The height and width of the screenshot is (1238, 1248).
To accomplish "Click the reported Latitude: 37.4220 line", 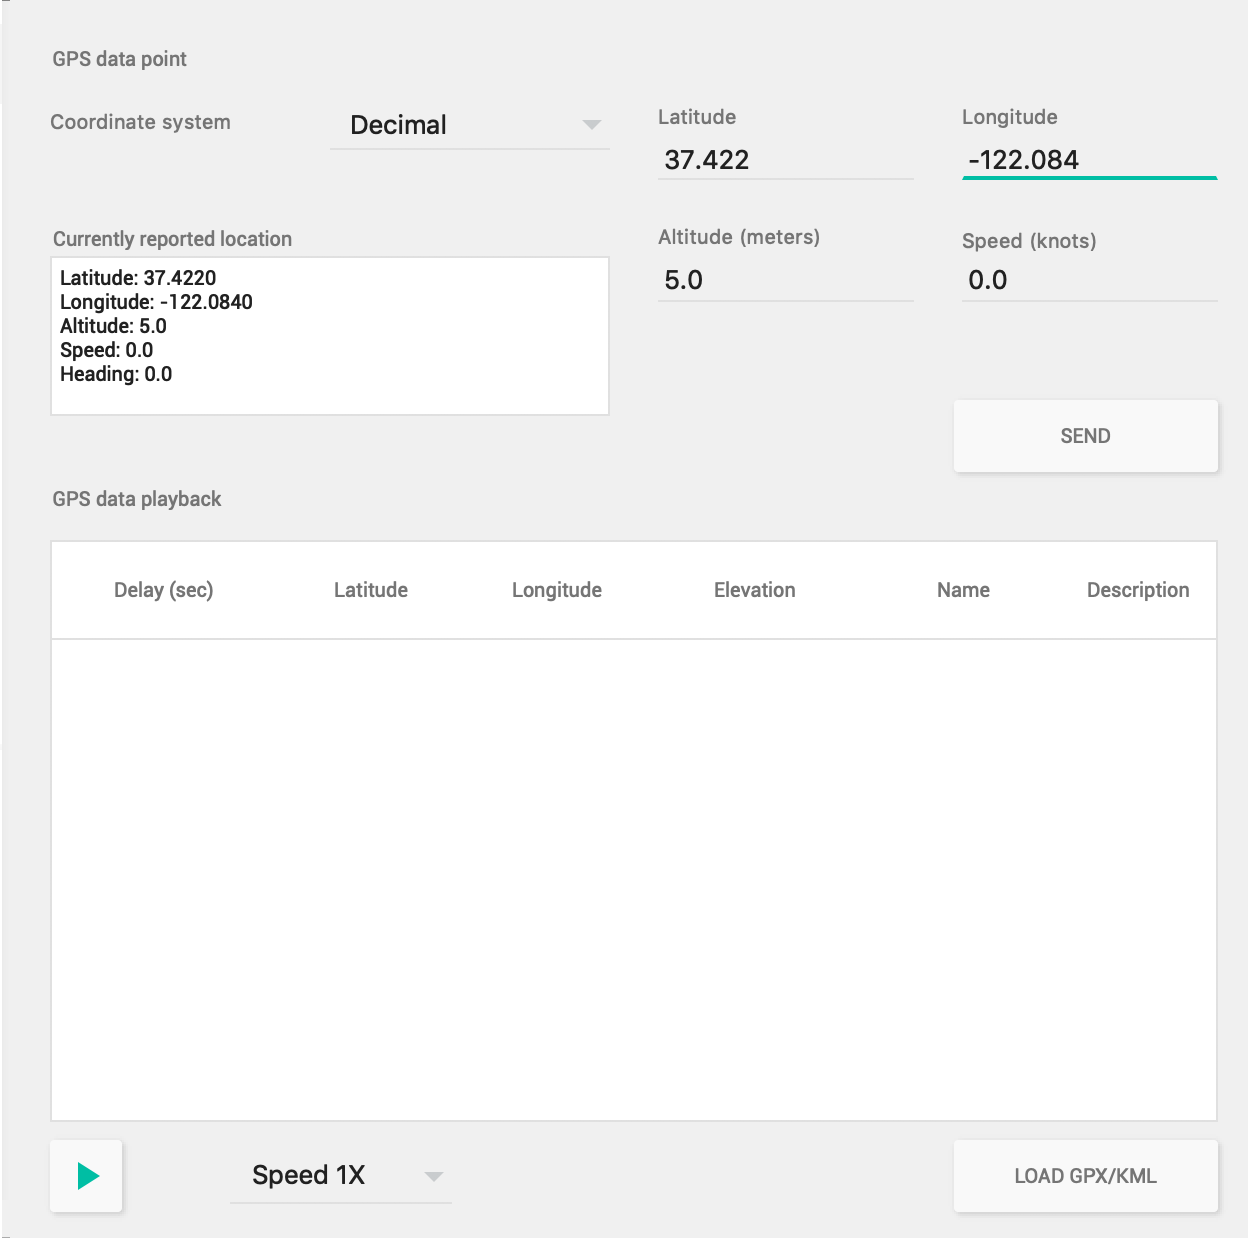I will (x=138, y=278).
